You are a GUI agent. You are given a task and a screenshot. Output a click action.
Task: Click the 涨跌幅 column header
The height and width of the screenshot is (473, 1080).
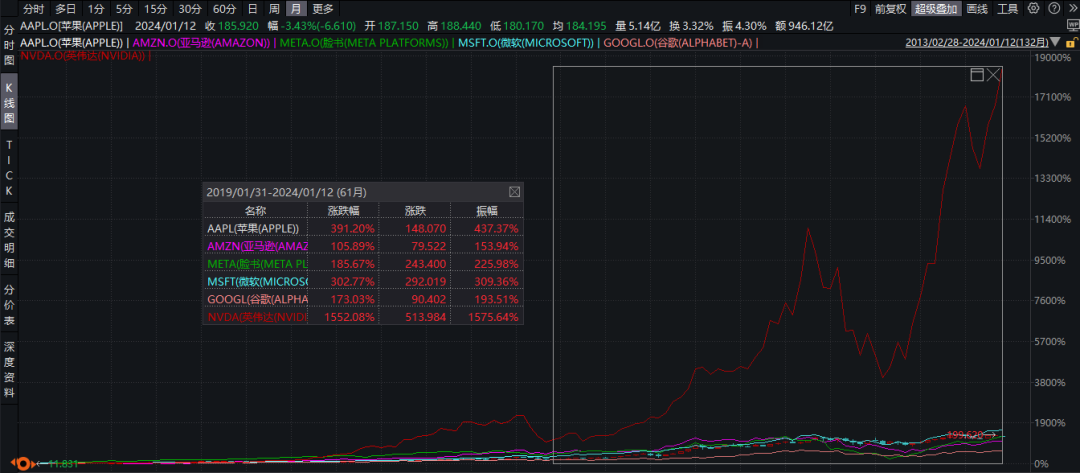(x=343, y=211)
